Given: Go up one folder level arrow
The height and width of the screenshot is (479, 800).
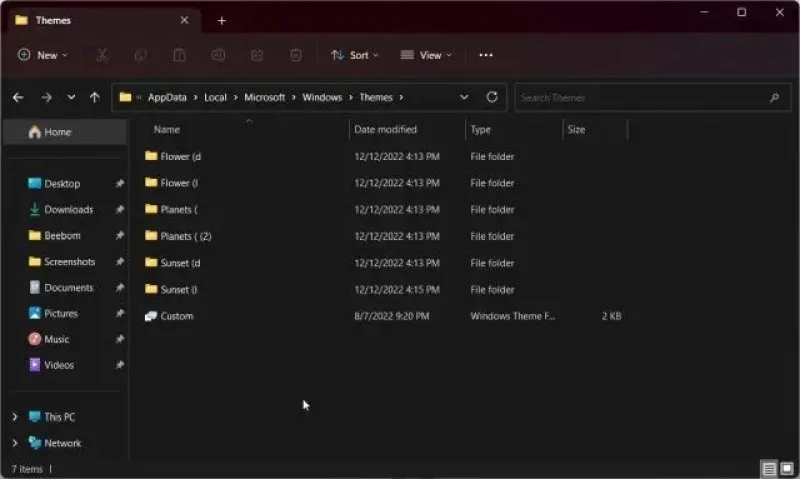Looking at the screenshot, I should coord(95,97).
